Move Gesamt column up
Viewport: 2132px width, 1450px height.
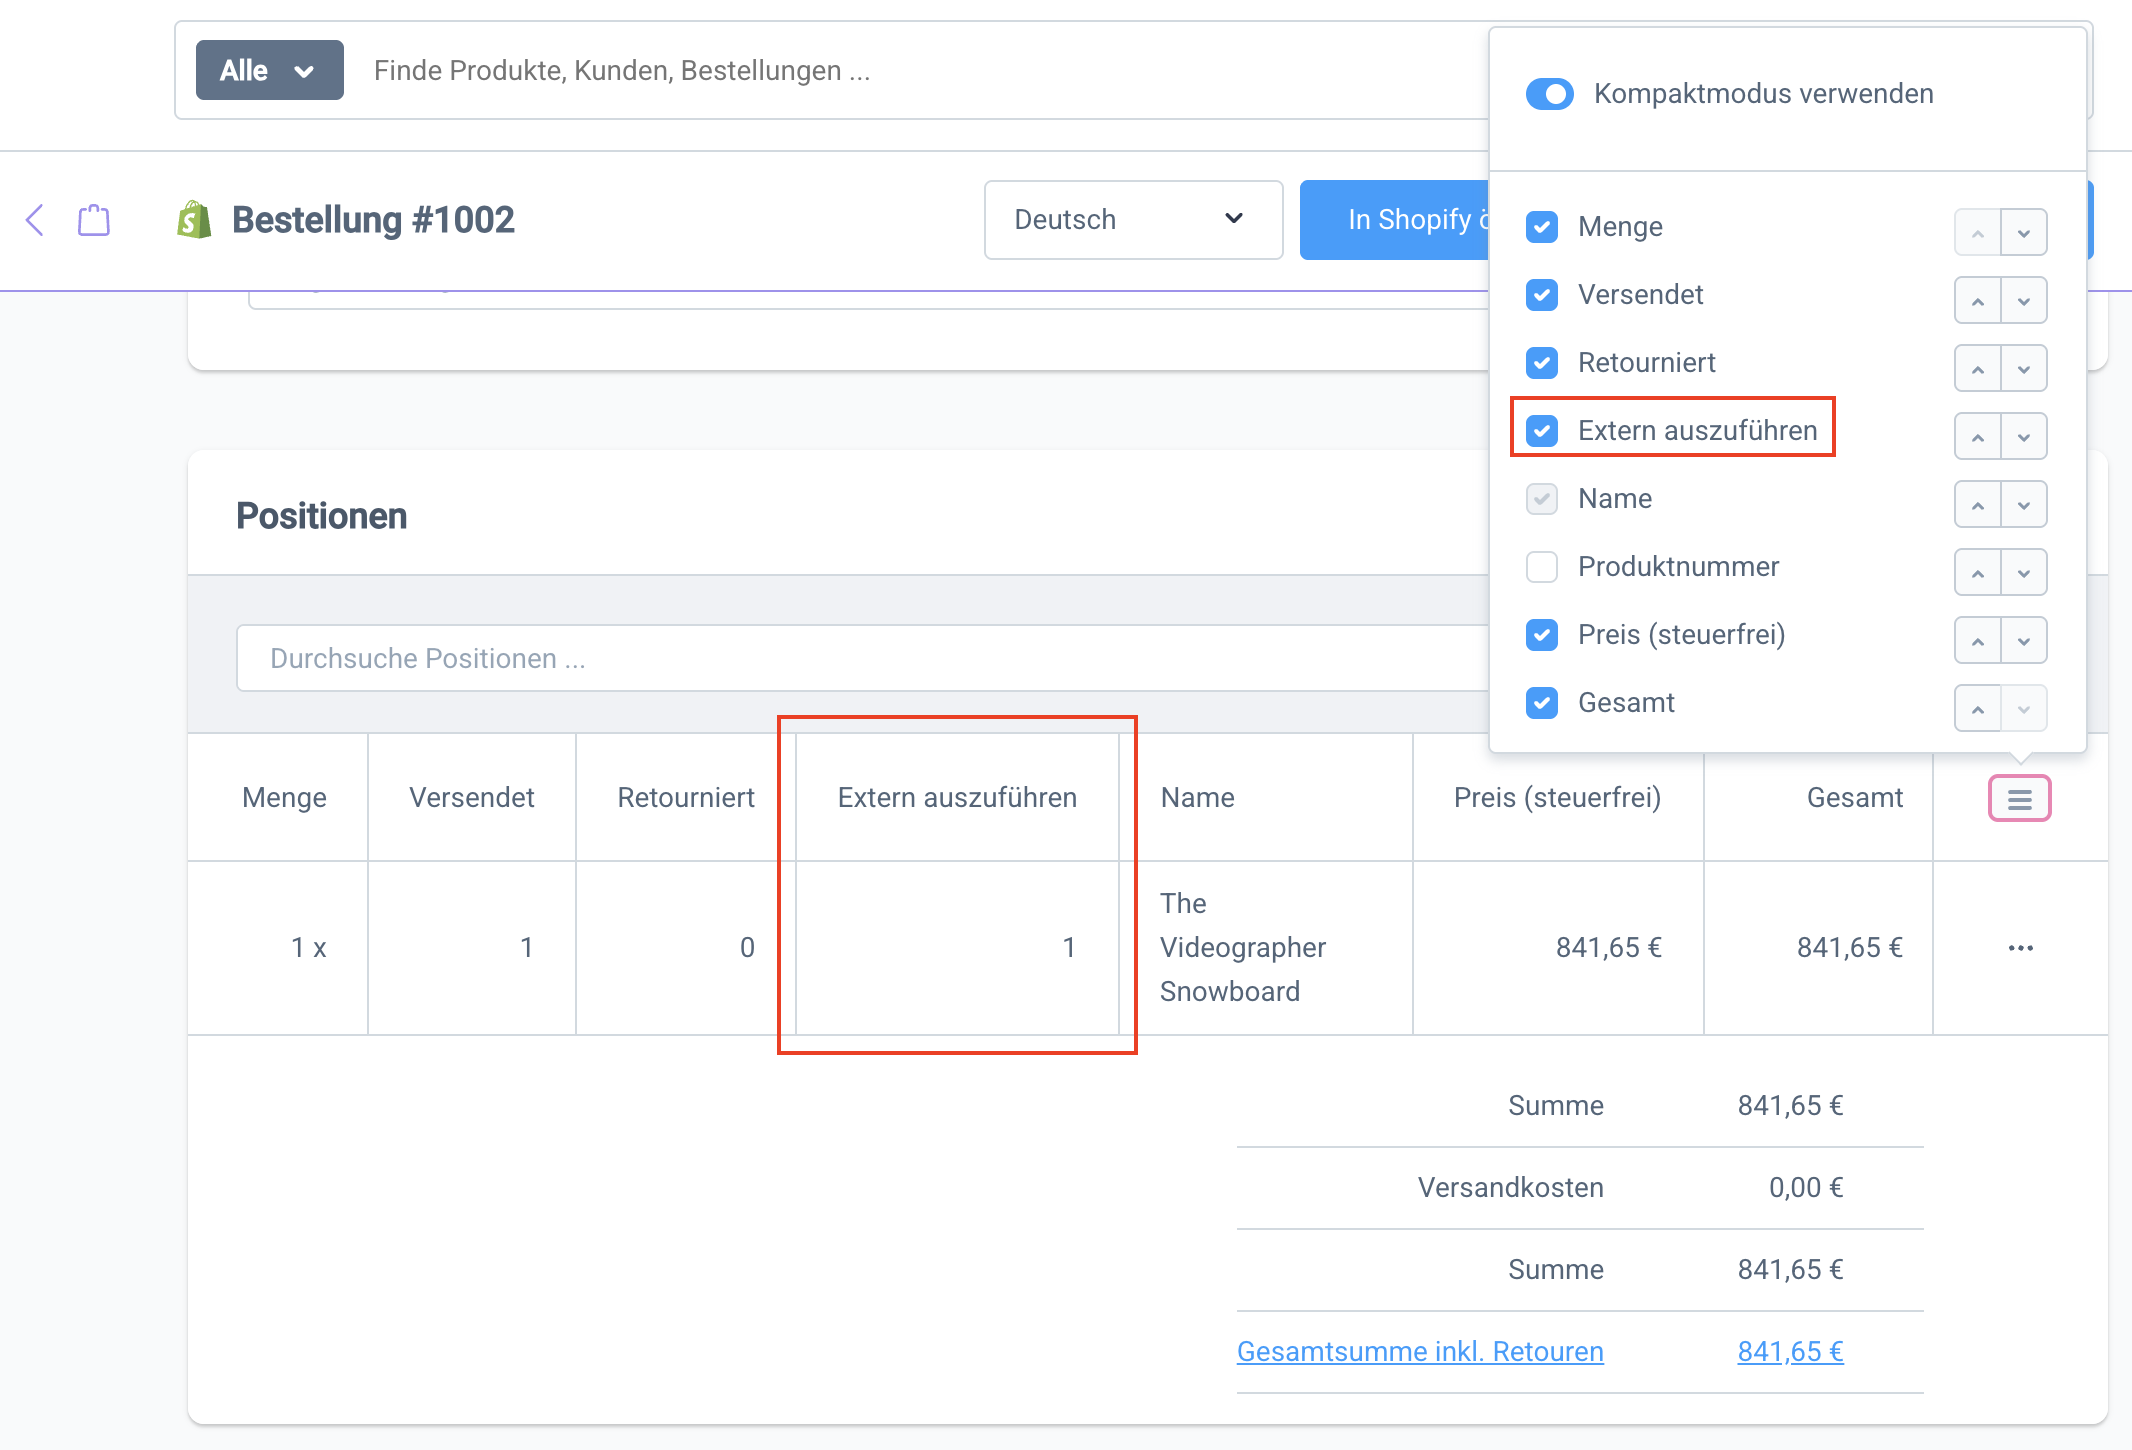coord(1977,709)
